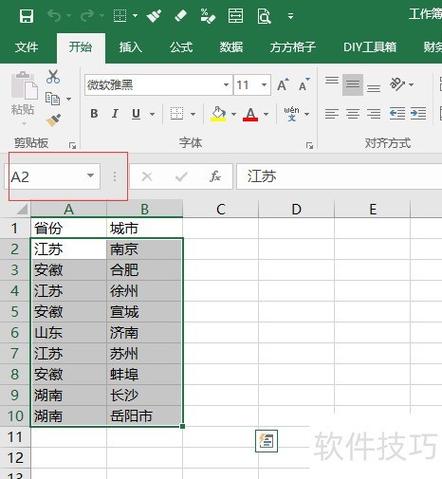Open the DIY工具箱 tab

tap(370, 47)
